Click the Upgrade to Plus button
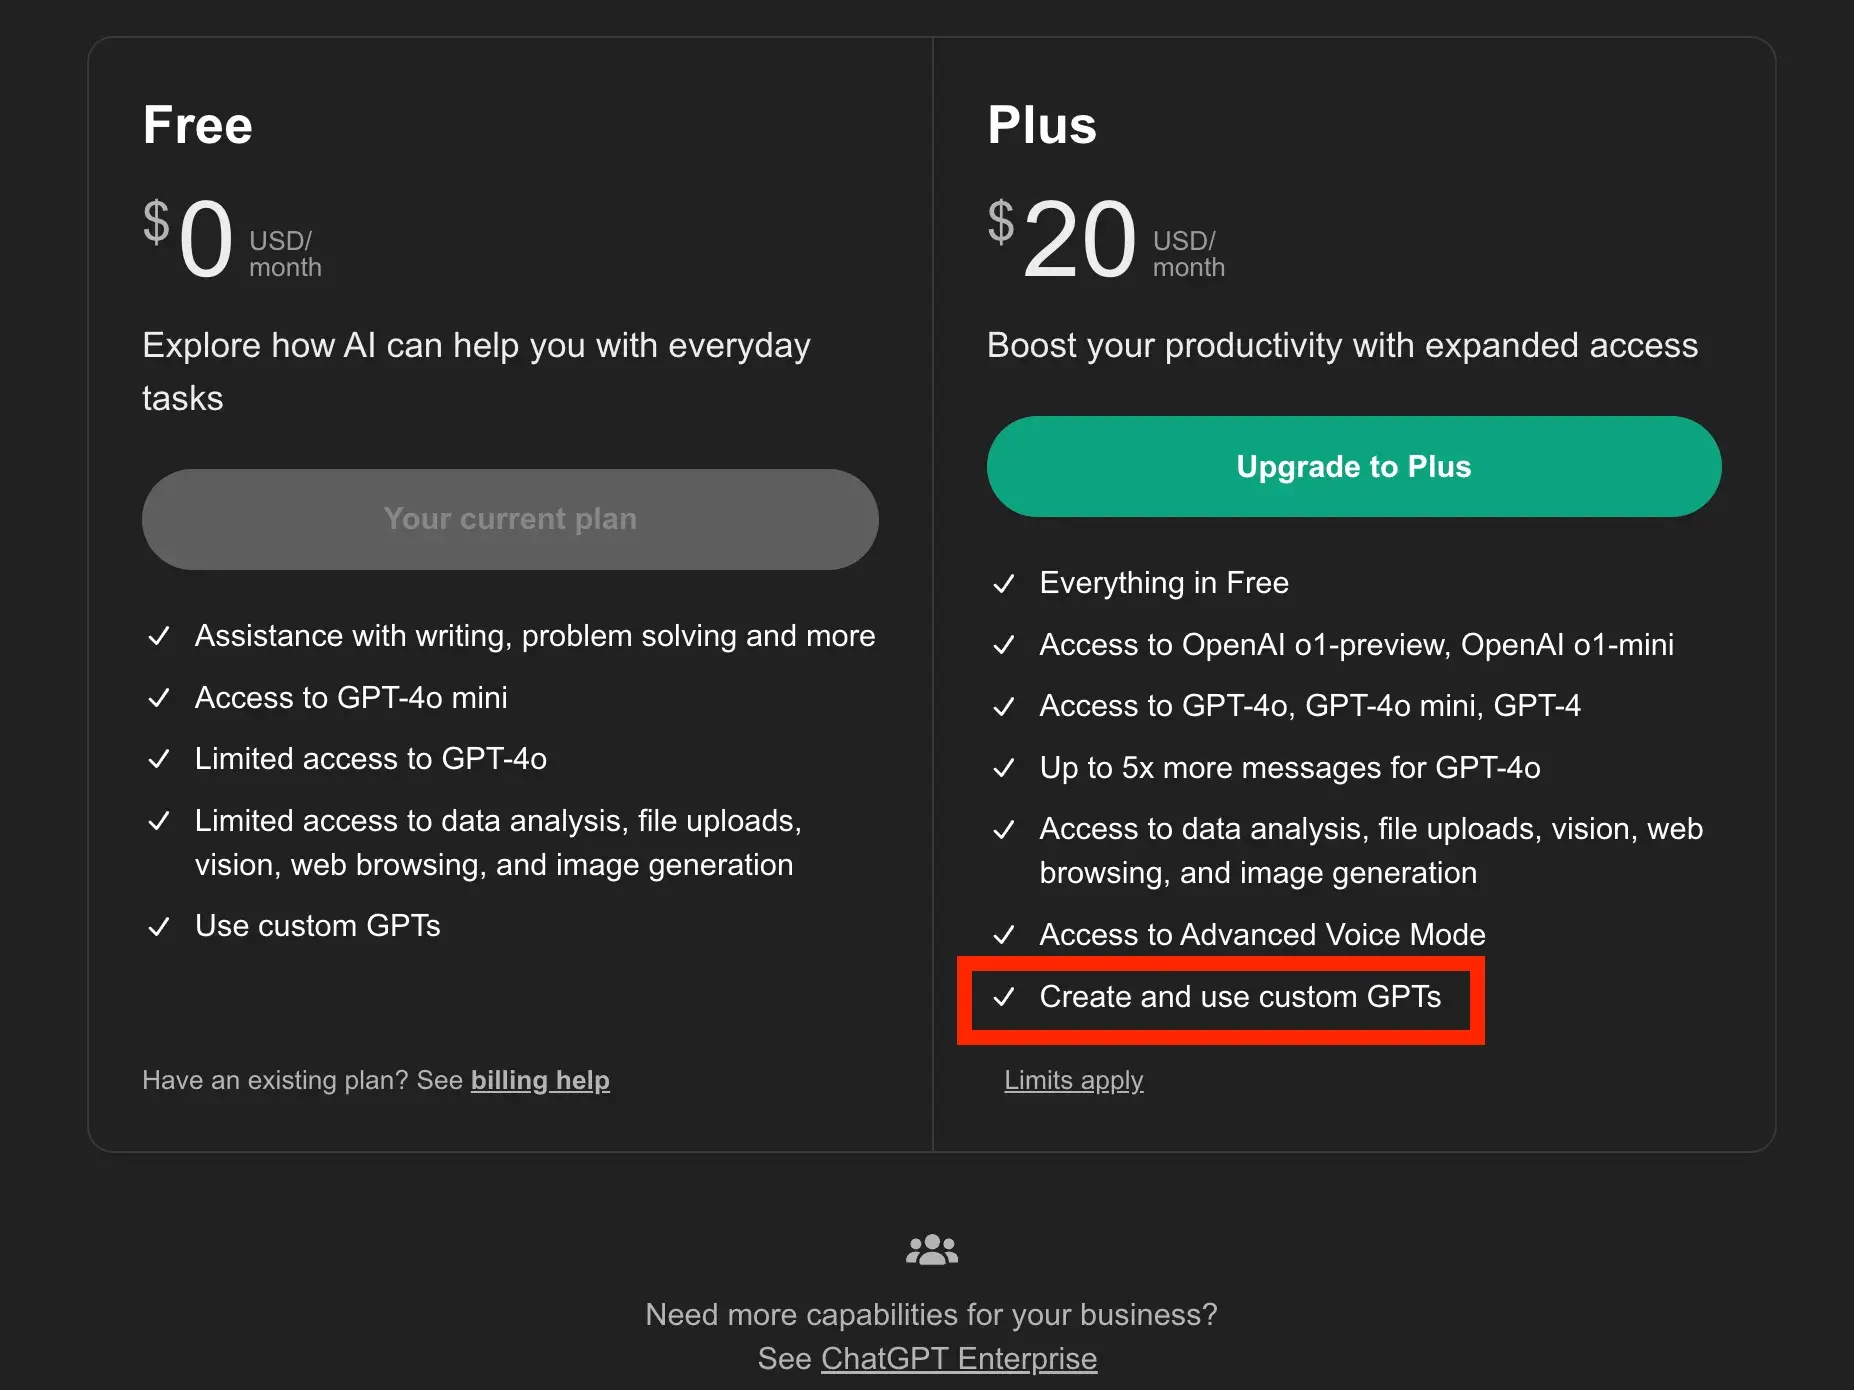The width and height of the screenshot is (1854, 1390). click(x=1353, y=467)
